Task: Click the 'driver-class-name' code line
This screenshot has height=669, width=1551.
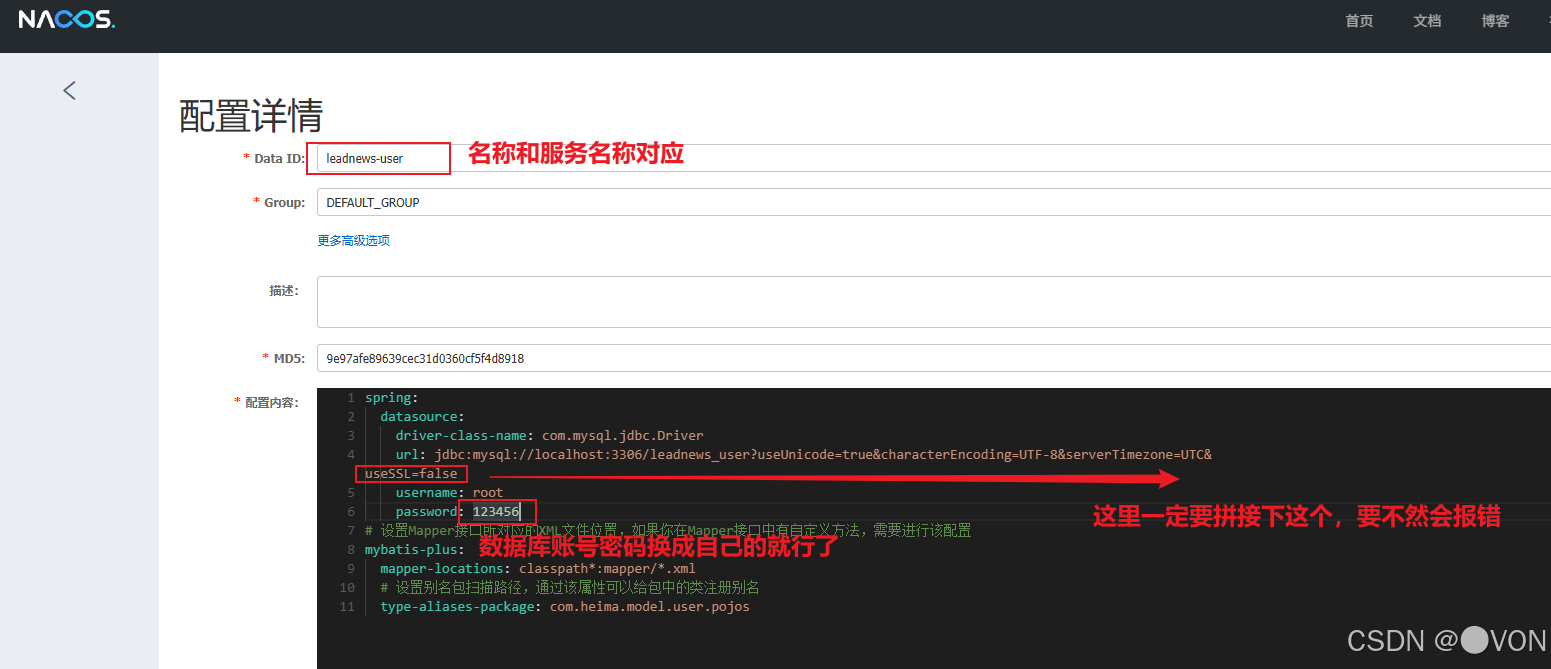Action: click(549, 436)
